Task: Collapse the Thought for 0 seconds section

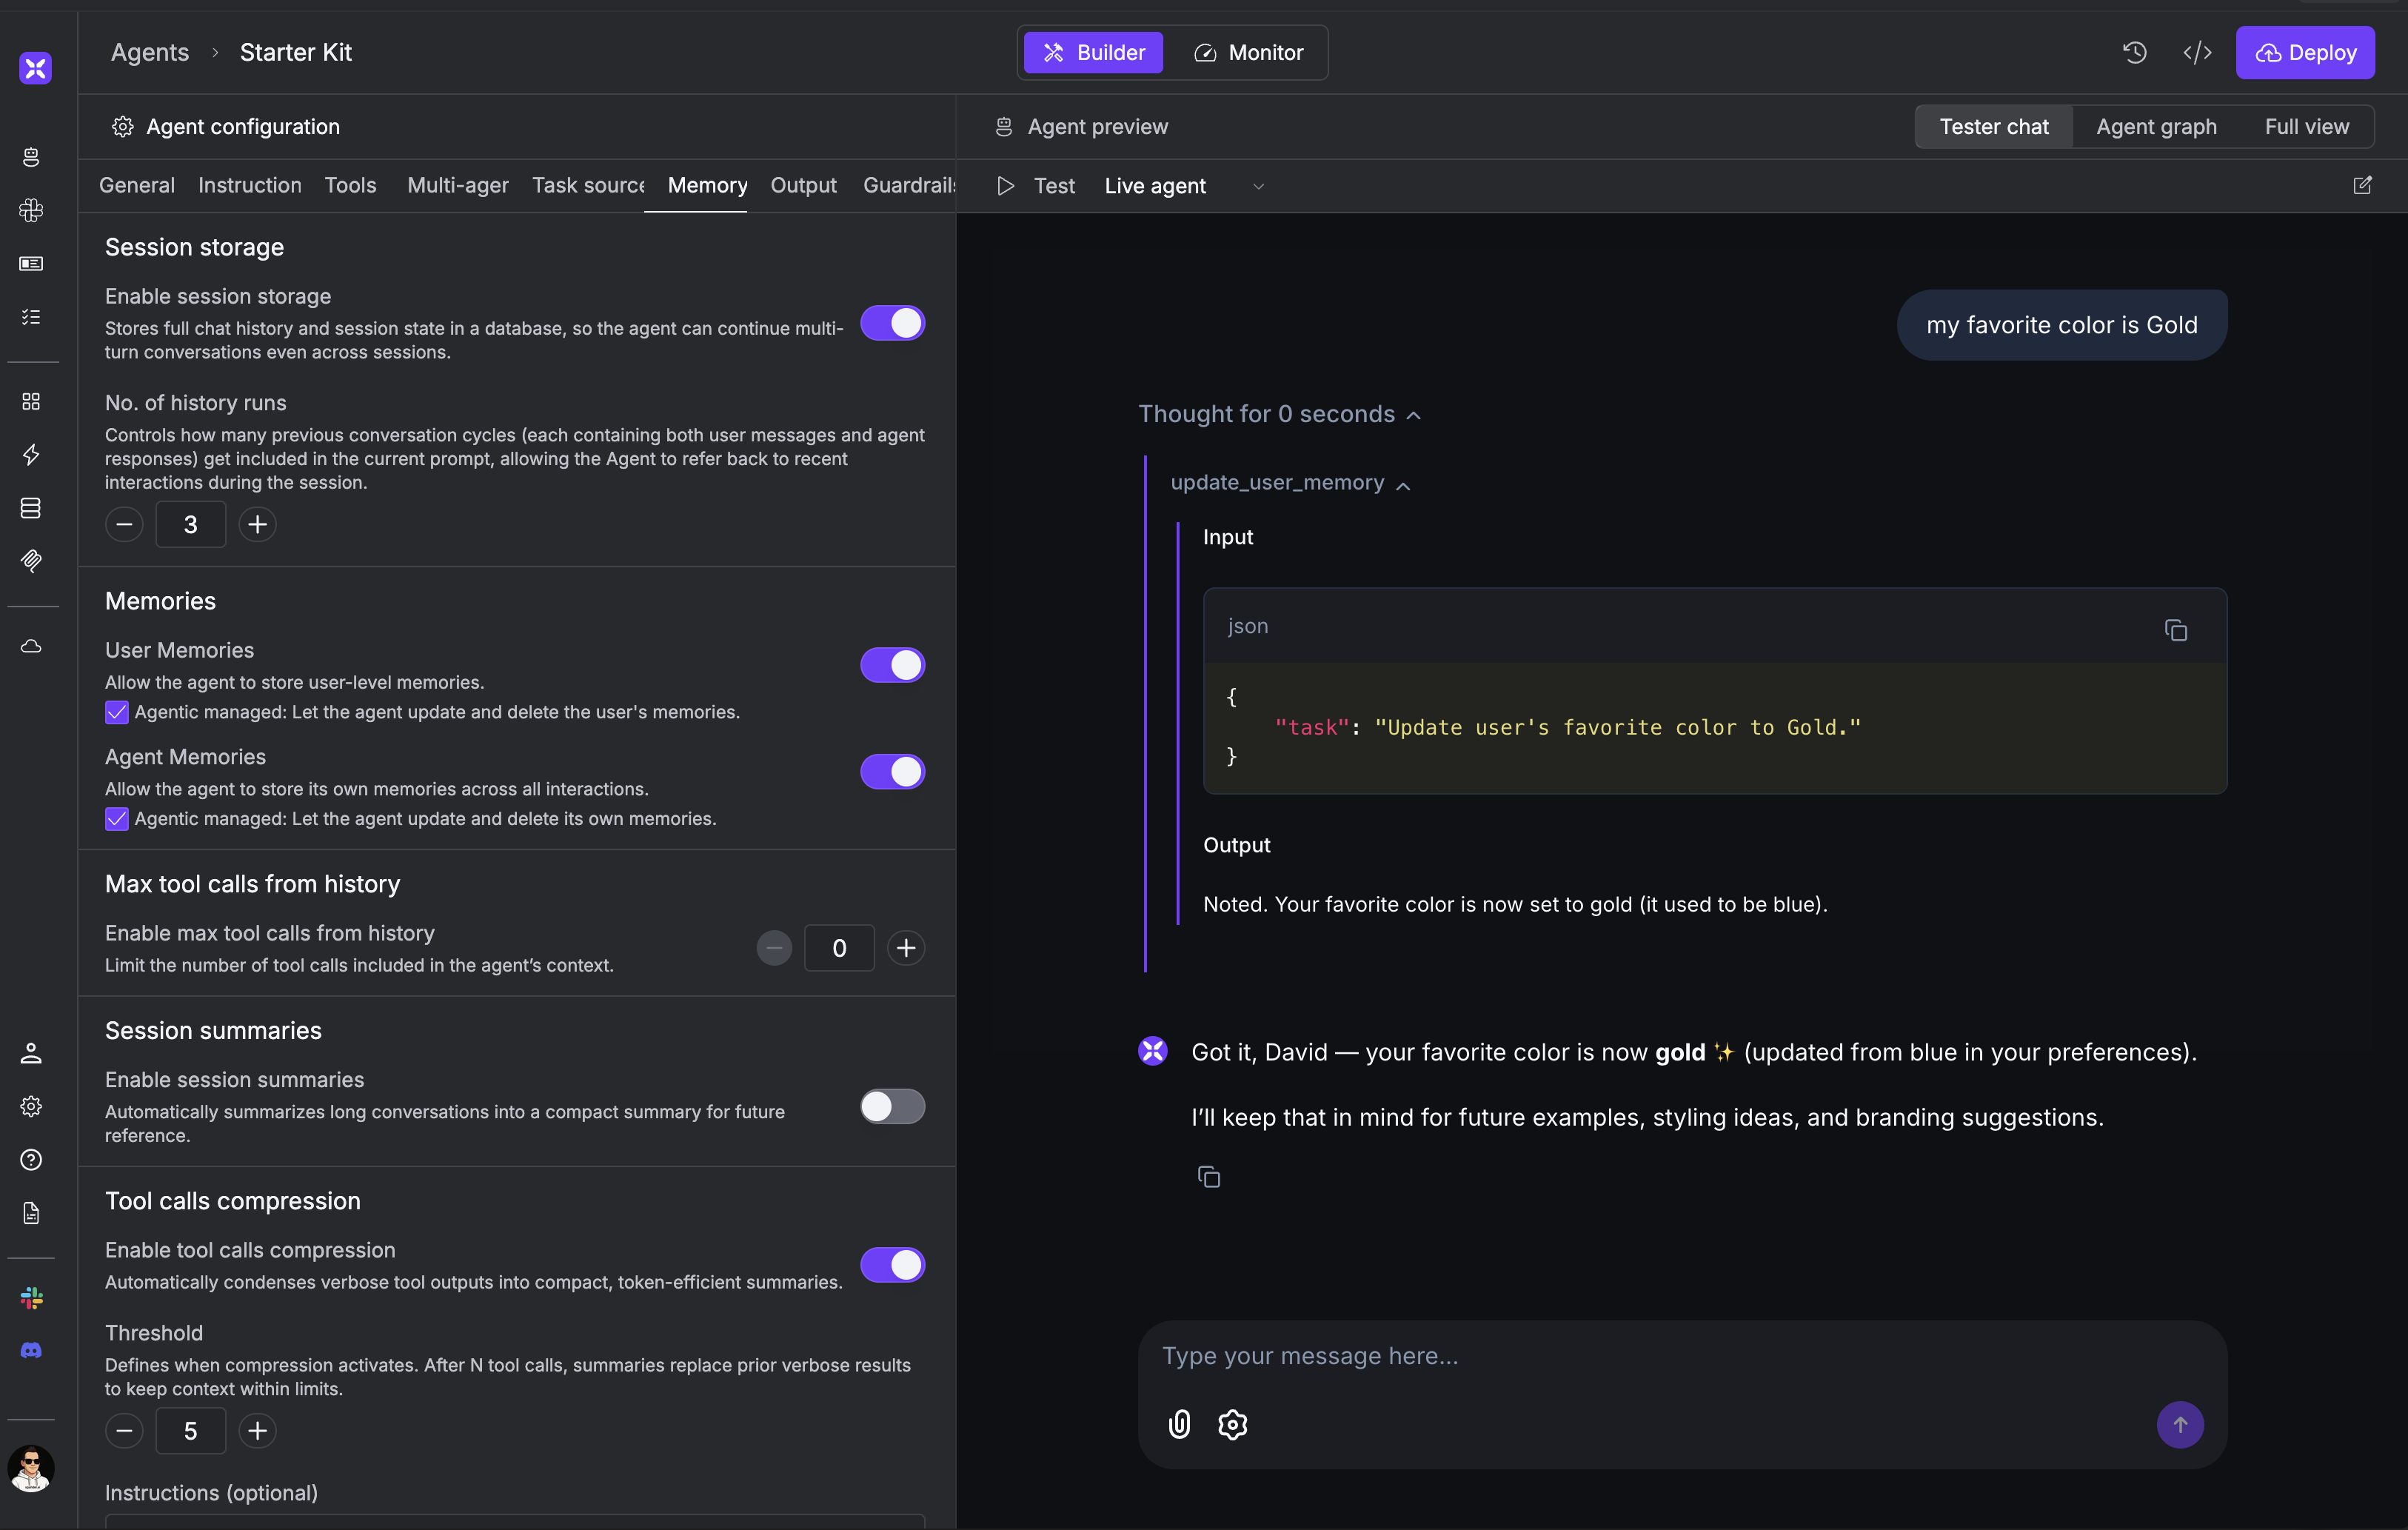Action: point(1414,414)
